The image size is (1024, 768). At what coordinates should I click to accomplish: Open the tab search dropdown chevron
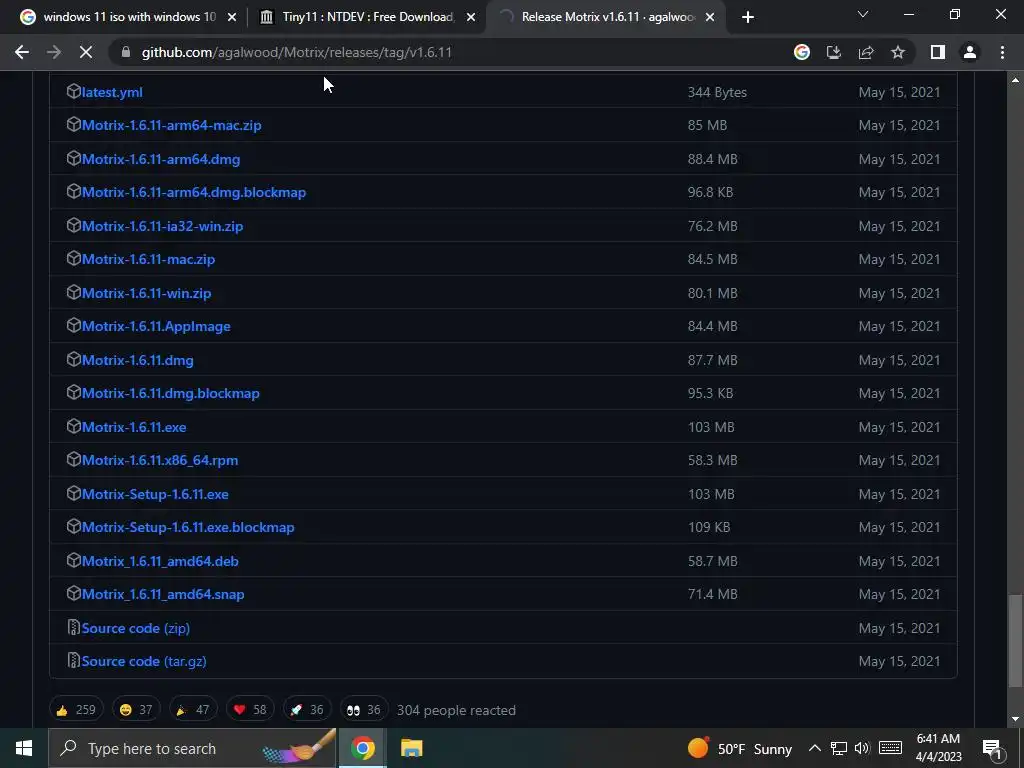coord(863,14)
